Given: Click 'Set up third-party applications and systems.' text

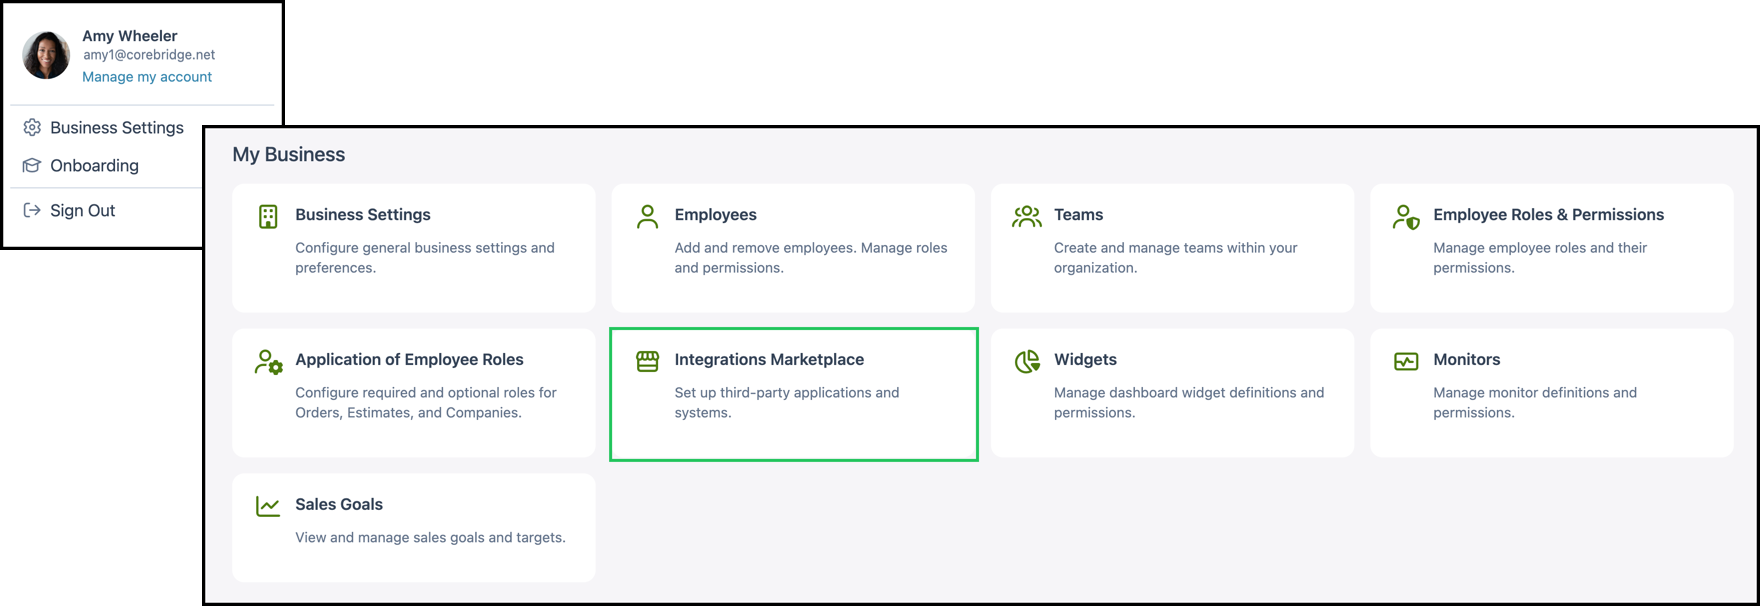Looking at the screenshot, I should pos(787,403).
